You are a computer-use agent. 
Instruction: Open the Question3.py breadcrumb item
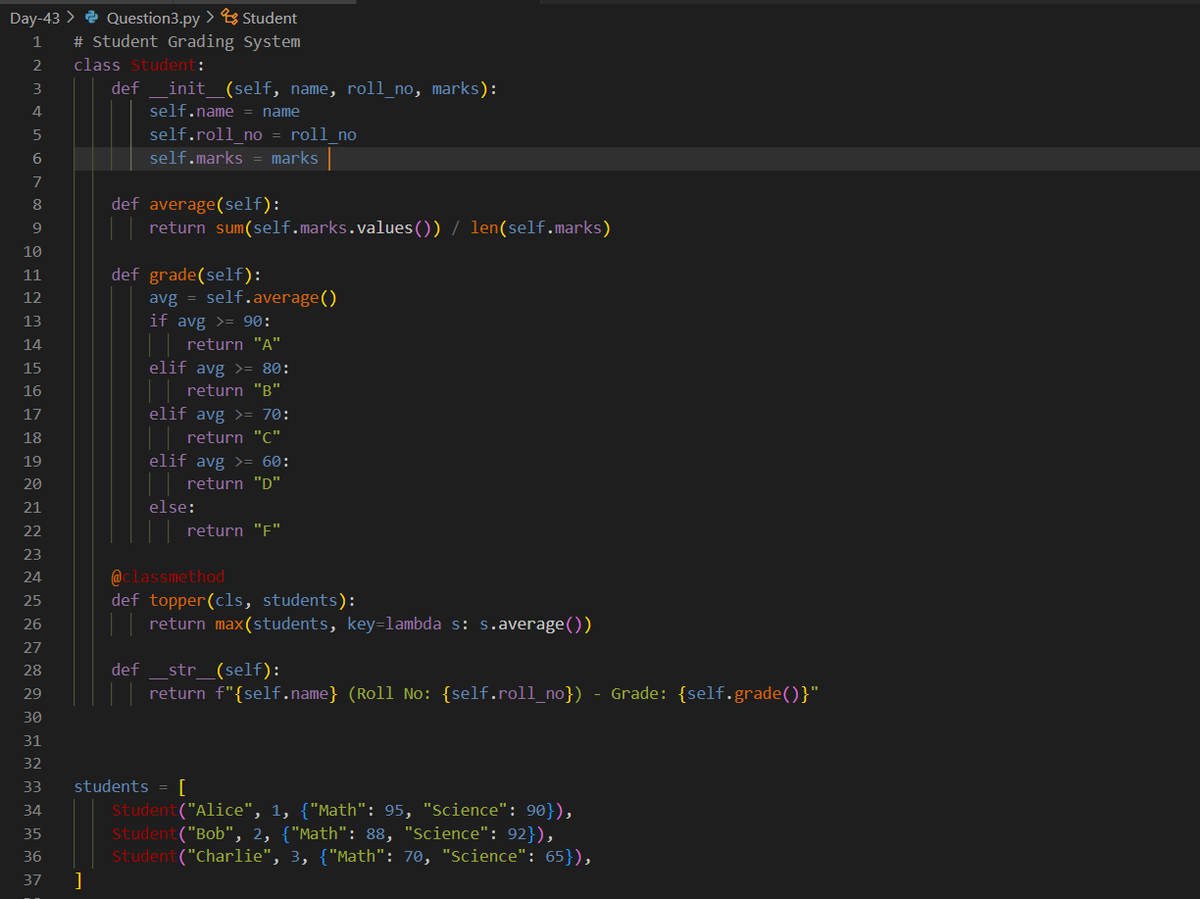coord(153,18)
